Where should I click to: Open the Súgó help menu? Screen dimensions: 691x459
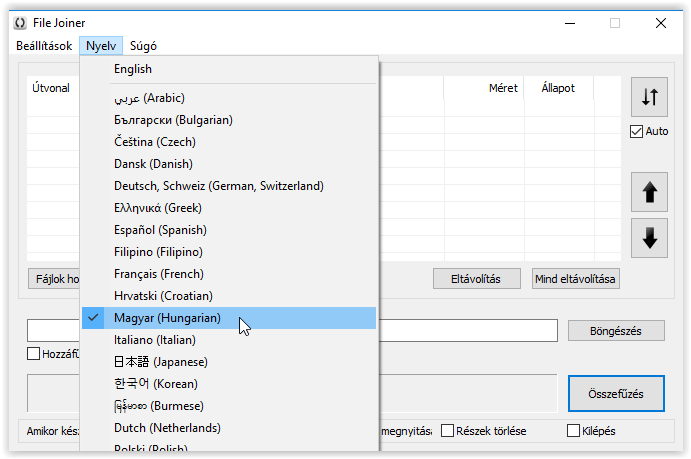pyautogui.click(x=143, y=45)
